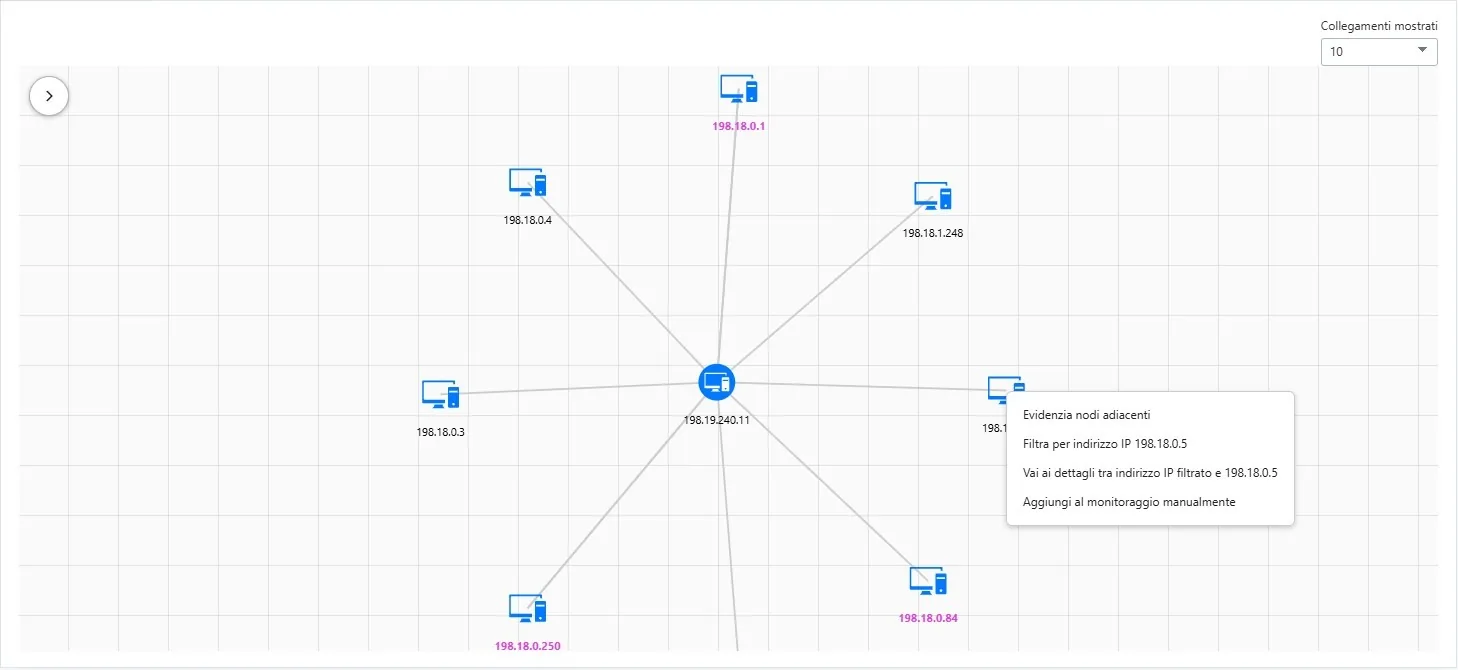
Task: Click the 198.18.0.1 label
Action: (x=739, y=127)
